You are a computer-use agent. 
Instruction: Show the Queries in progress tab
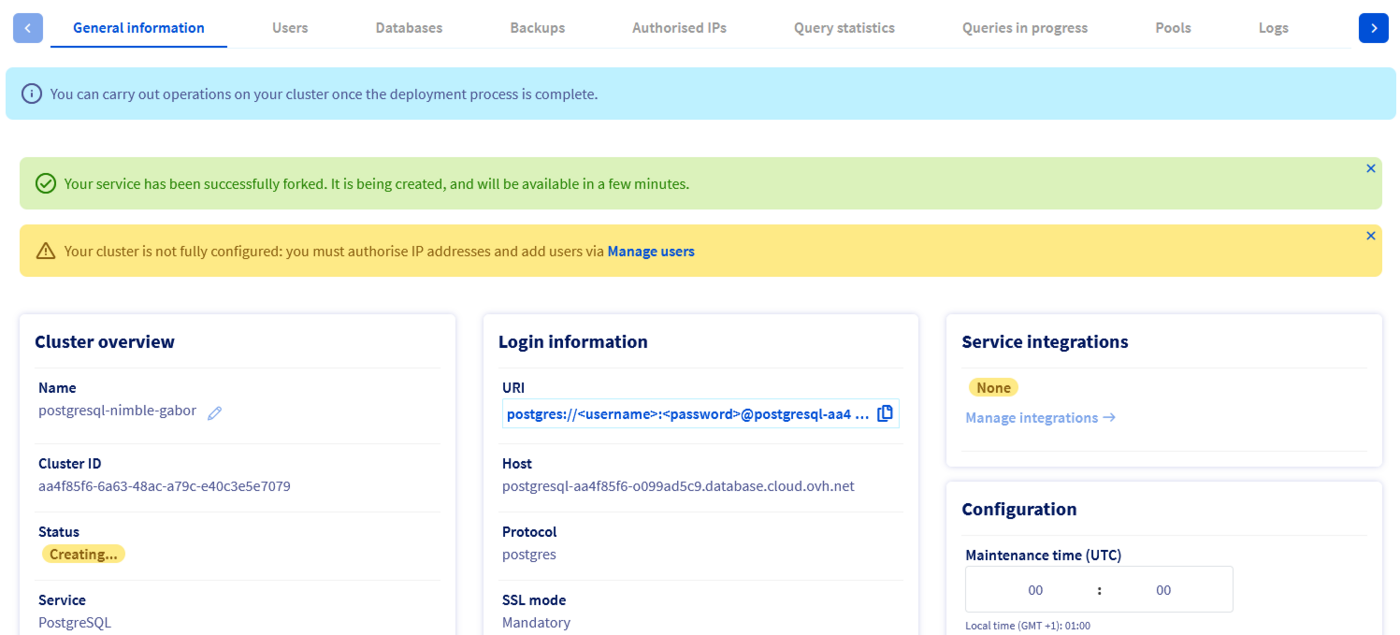(x=1025, y=28)
